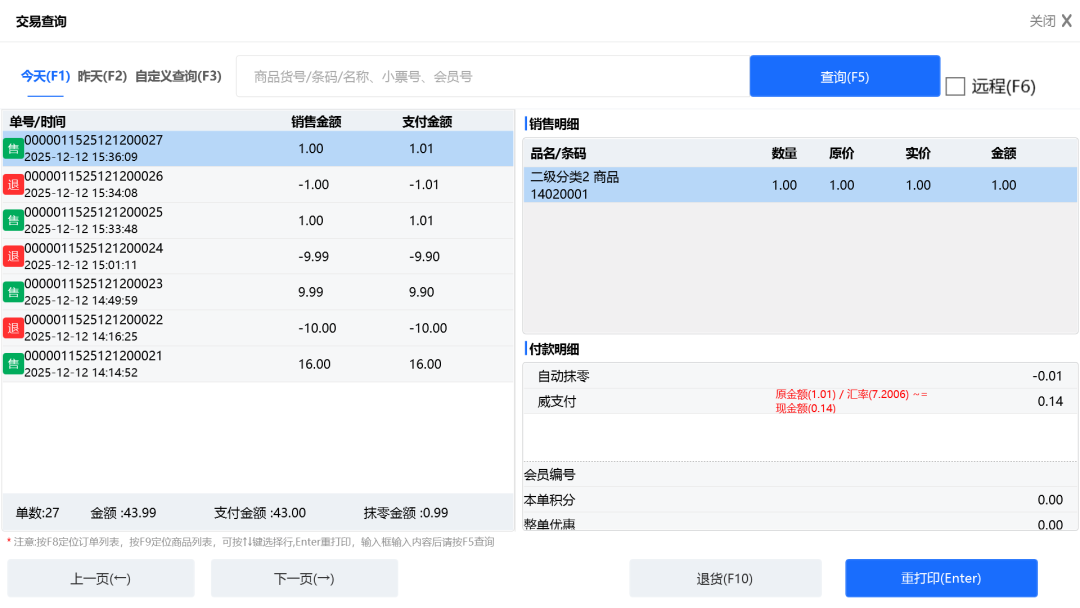Switch to 昨天(F2) tab
1080x608 pixels.
point(102,76)
